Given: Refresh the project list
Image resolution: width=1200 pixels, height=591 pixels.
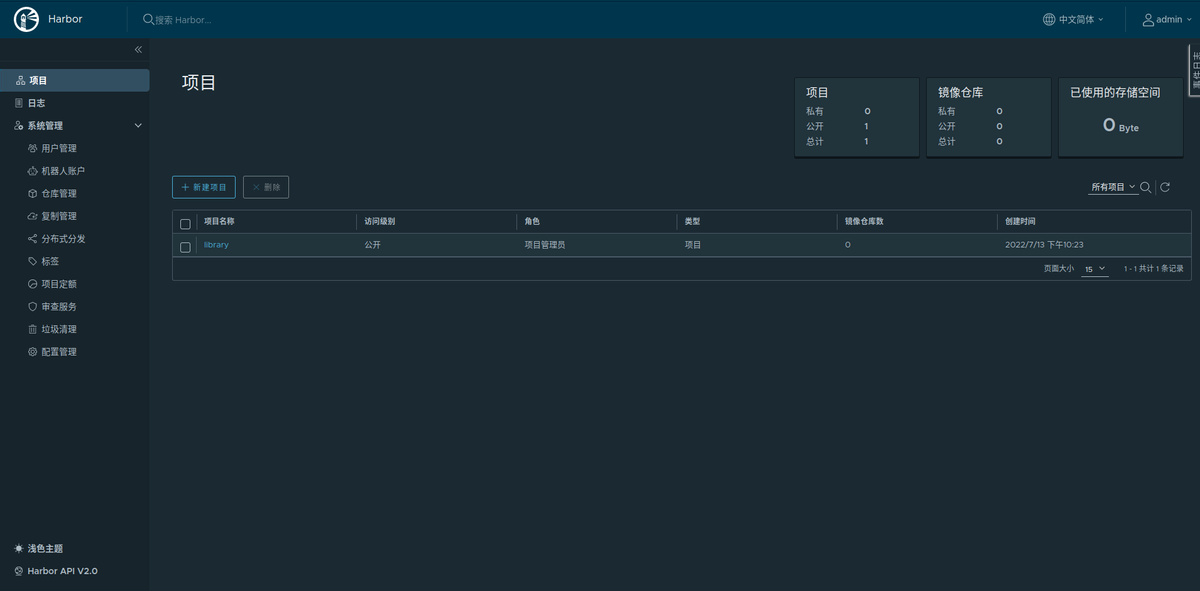Looking at the screenshot, I should click(x=1165, y=187).
